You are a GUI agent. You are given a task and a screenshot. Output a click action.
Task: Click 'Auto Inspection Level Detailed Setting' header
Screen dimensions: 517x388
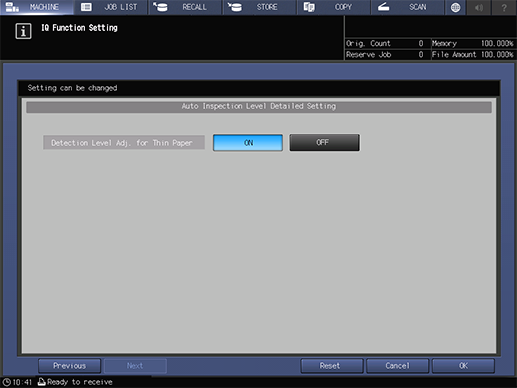[x=259, y=106]
